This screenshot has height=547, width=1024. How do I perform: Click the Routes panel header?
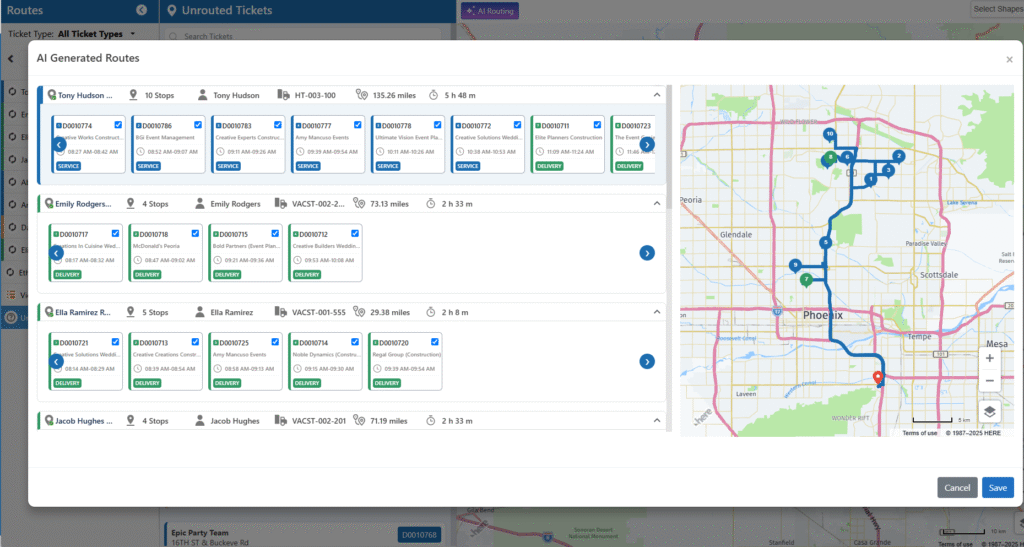tap(25, 10)
